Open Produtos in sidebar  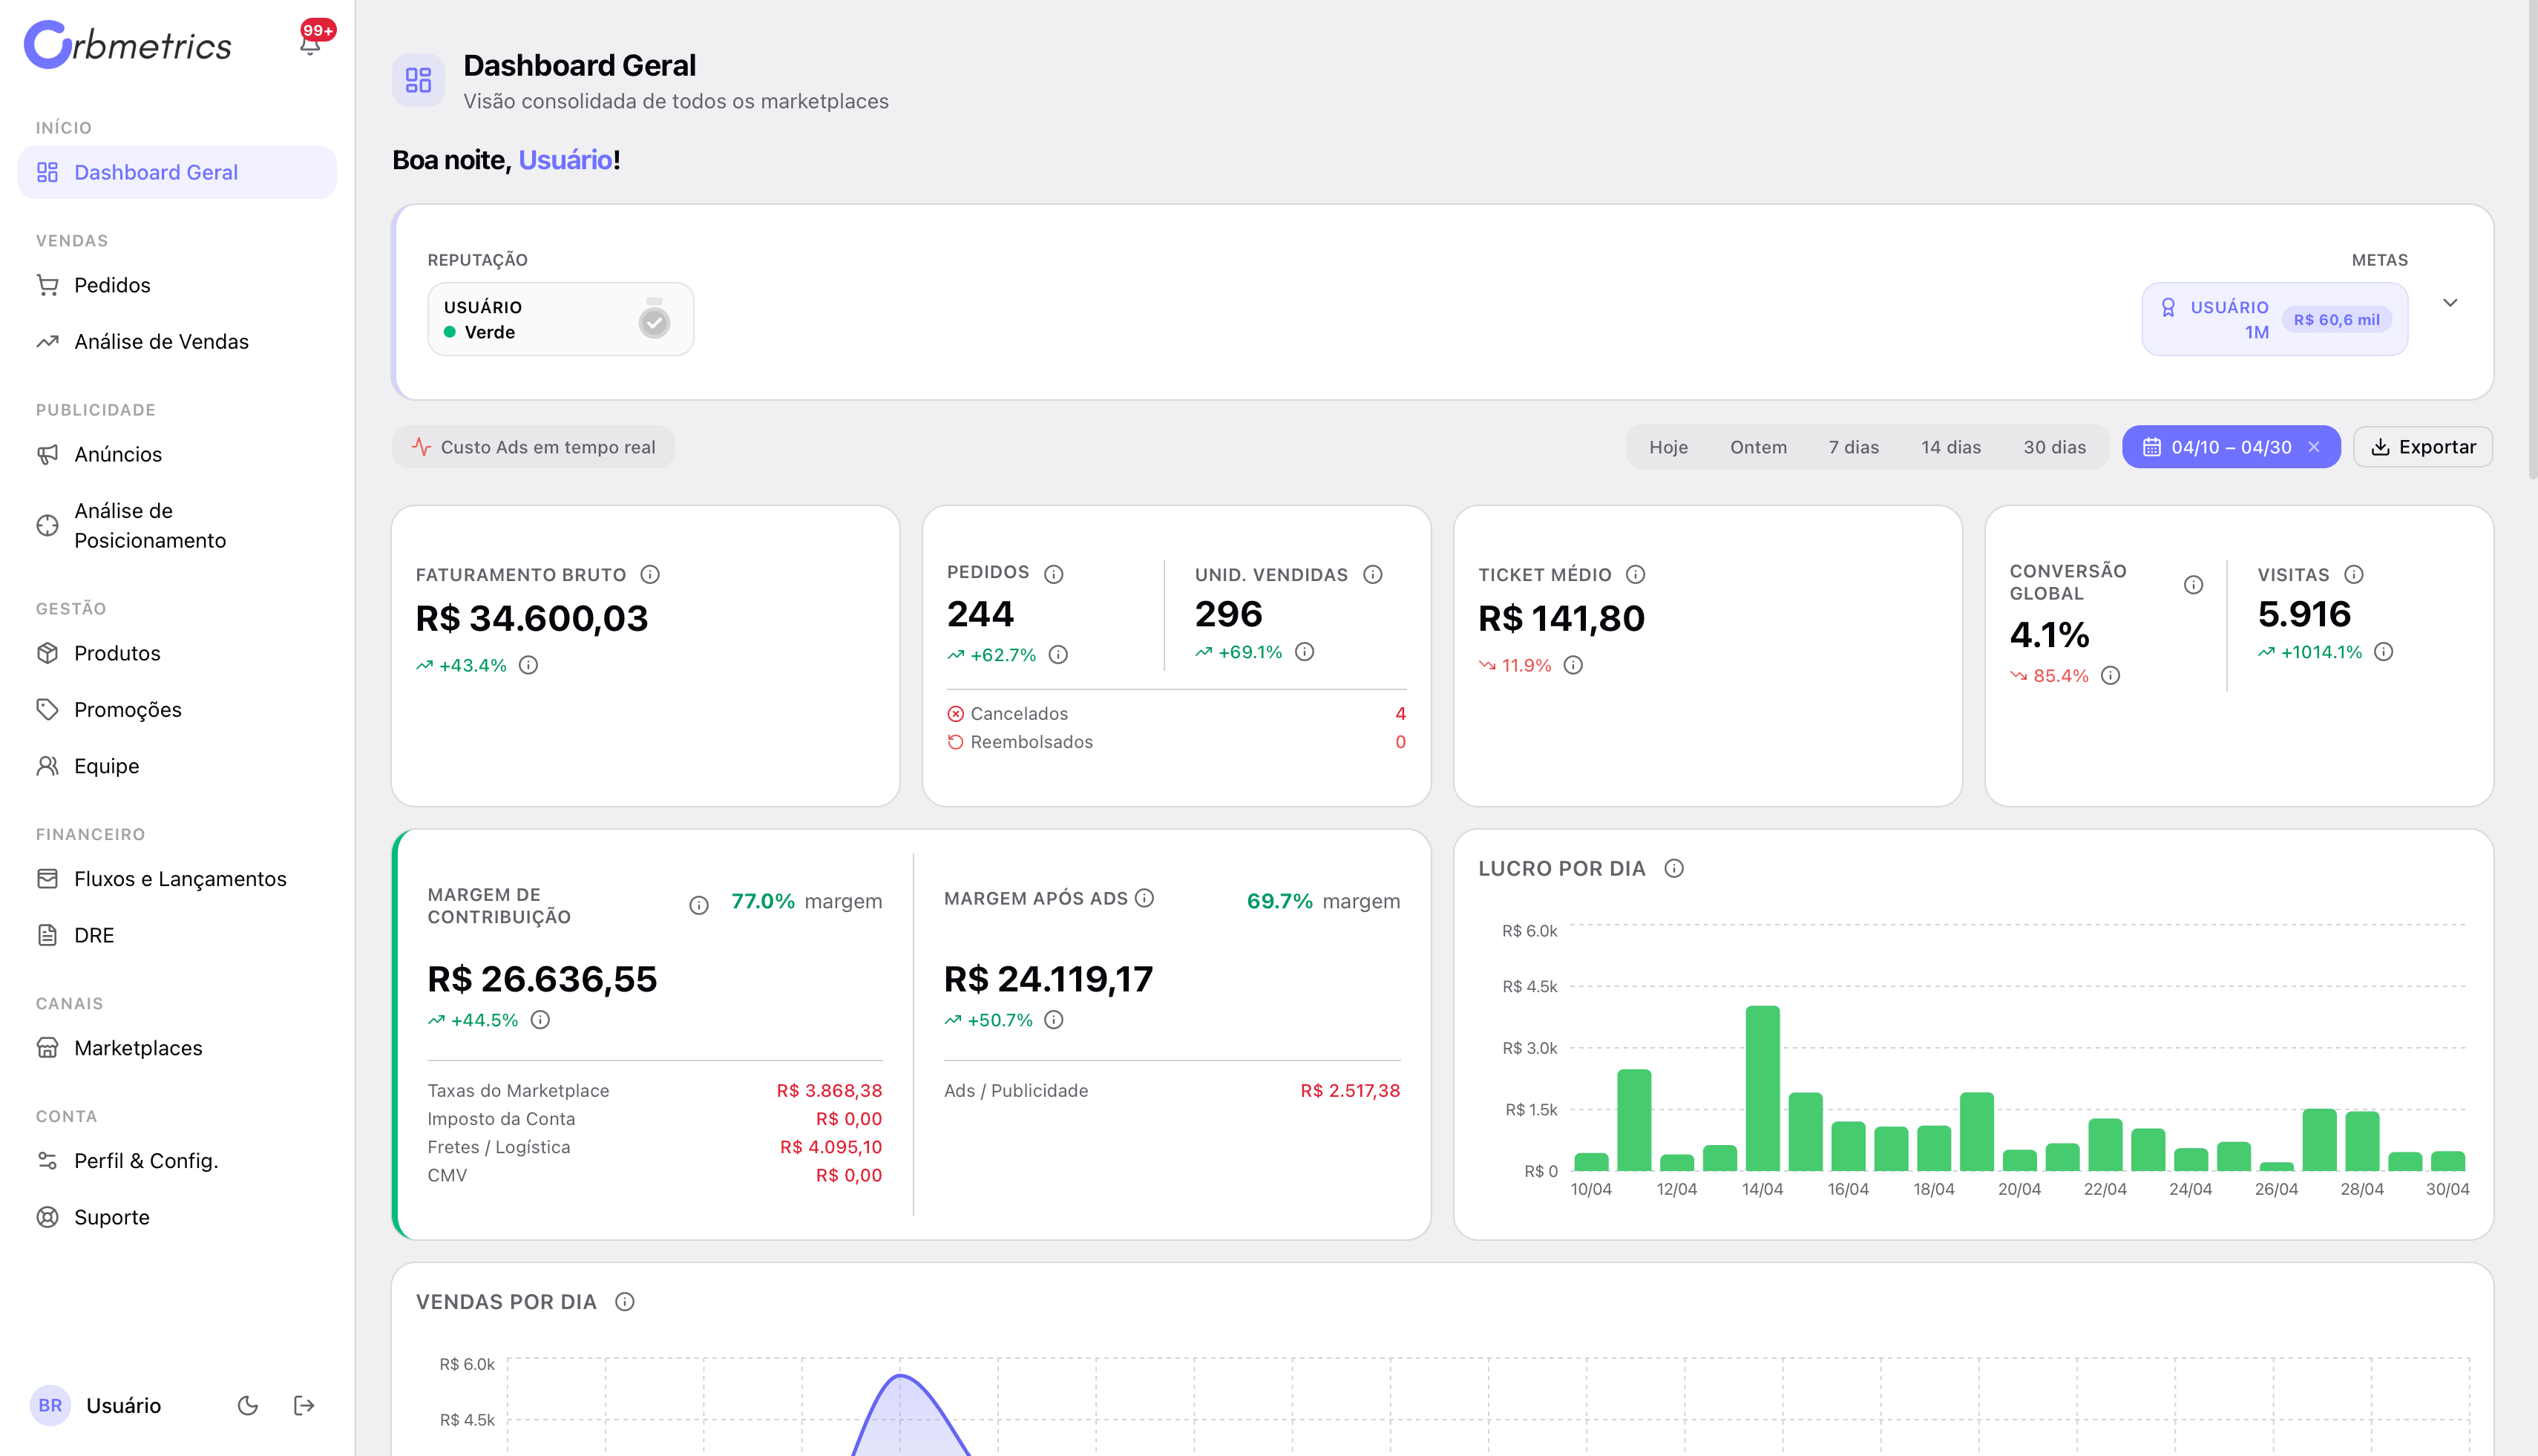coord(177,653)
